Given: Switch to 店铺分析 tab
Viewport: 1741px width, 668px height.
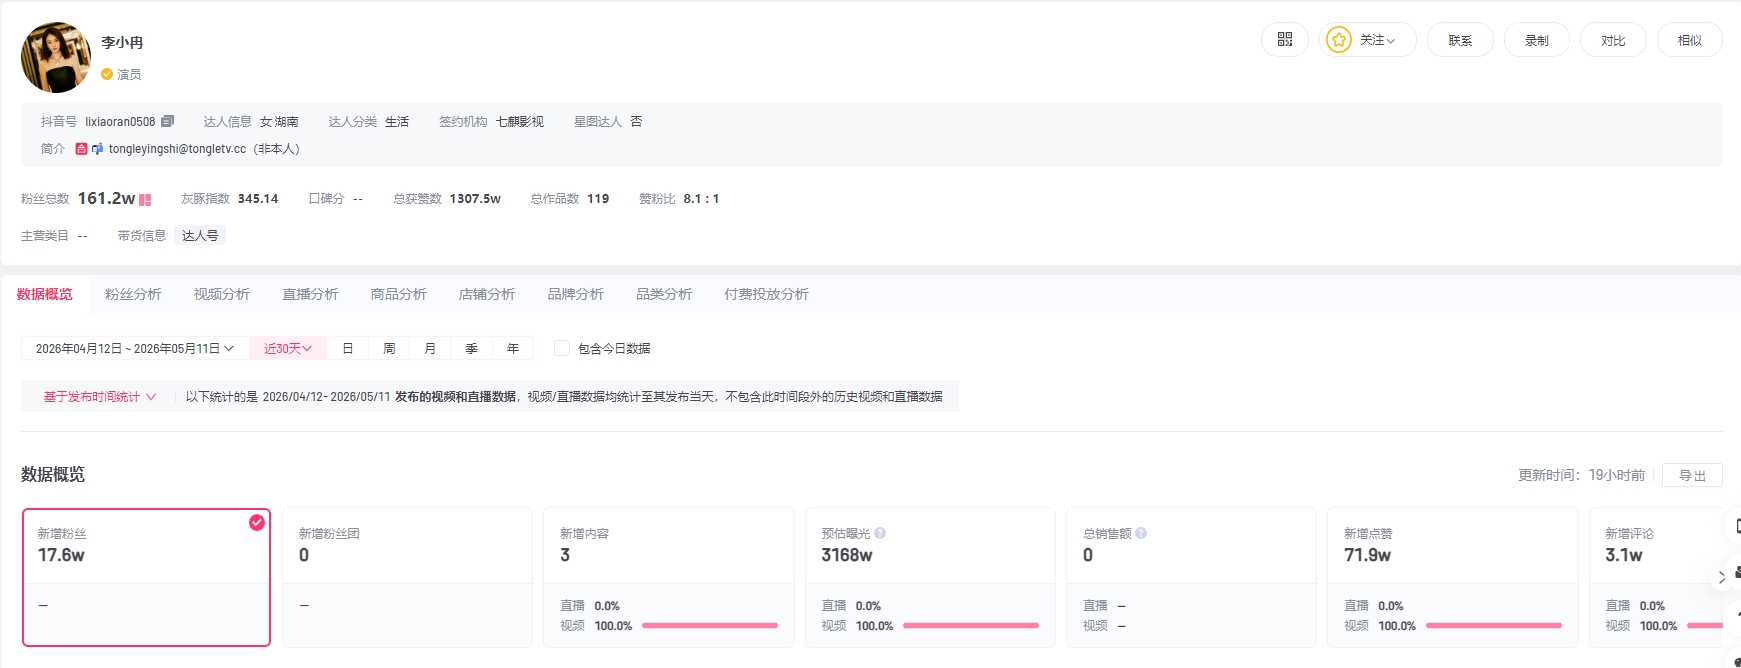Looking at the screenshot, I should [487, 294].
